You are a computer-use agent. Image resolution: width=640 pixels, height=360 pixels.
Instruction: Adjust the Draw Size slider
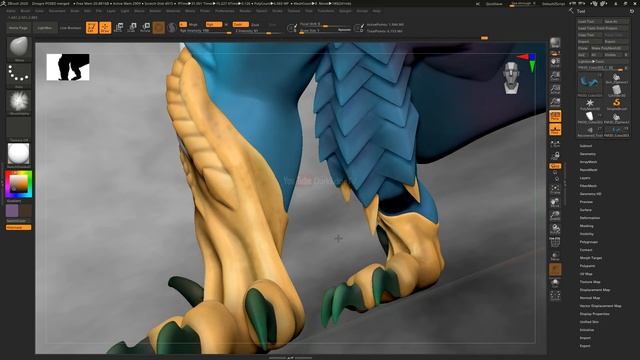tap(325, 30)
